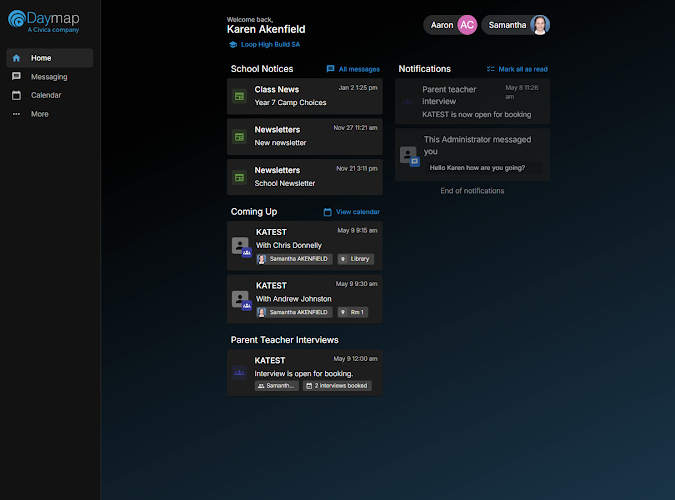Open View calendar link

point(358,212)
